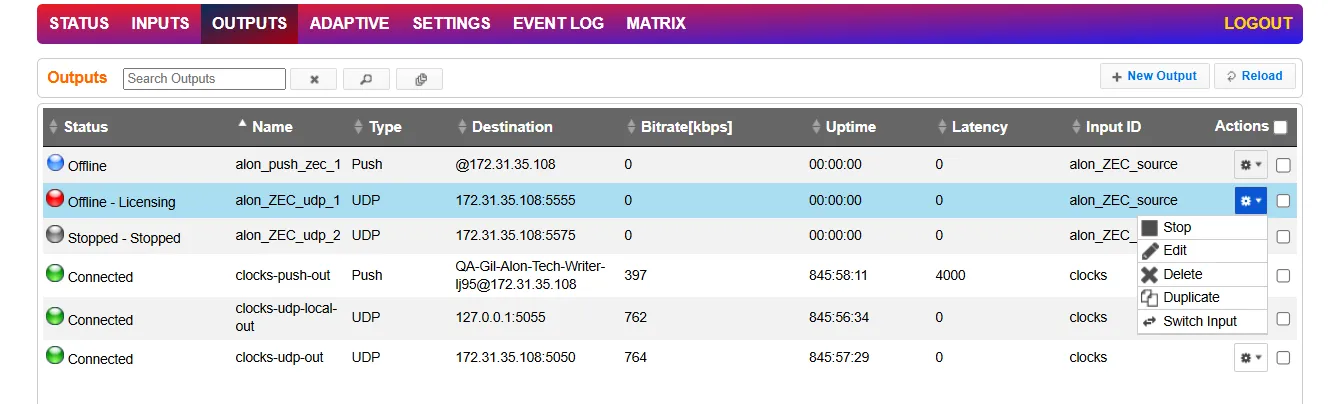Click the magnifier search button

366,79
